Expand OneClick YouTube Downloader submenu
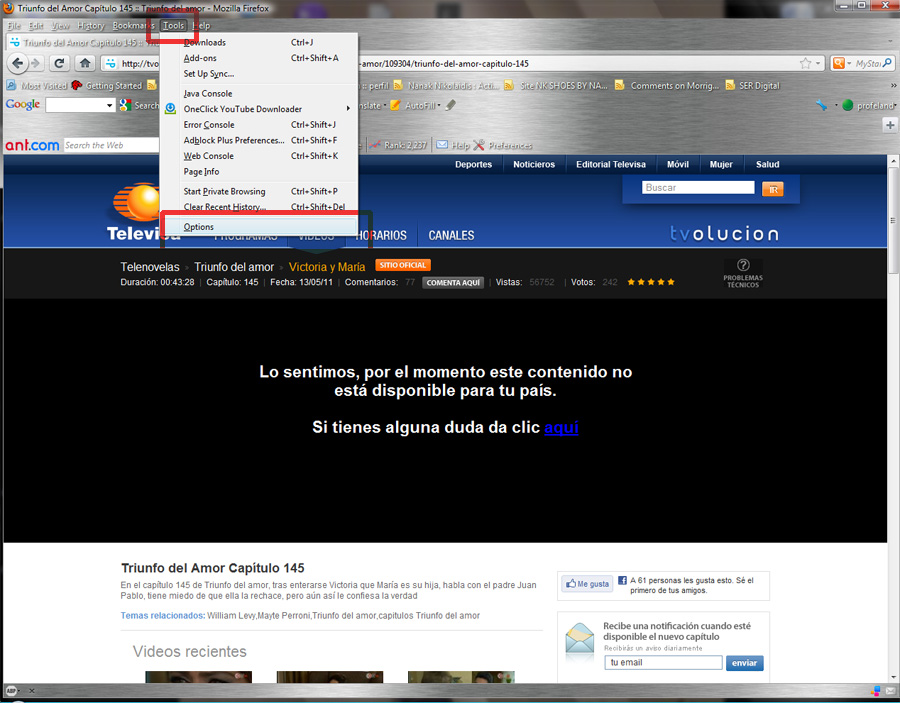The image size is (900, 703). point(259,108)
